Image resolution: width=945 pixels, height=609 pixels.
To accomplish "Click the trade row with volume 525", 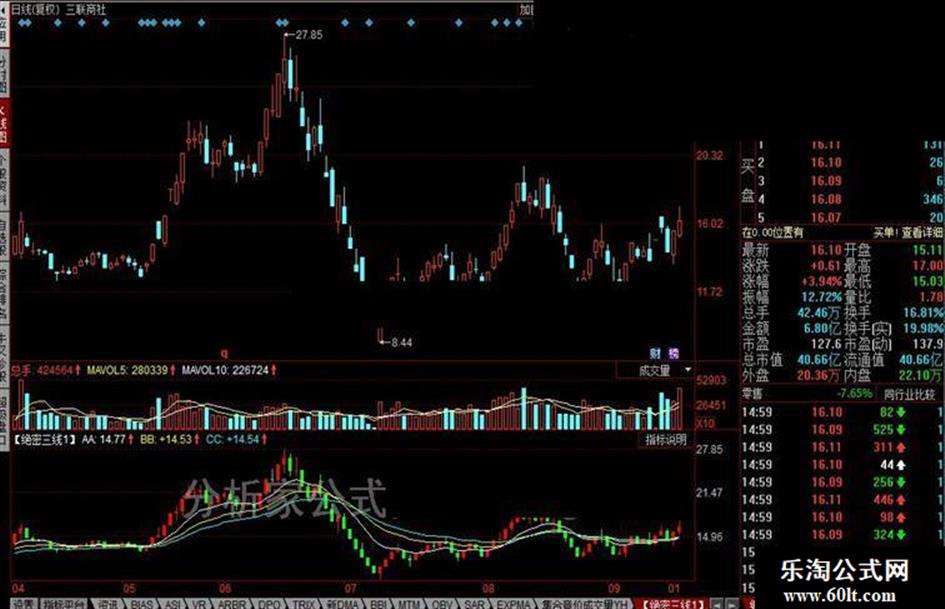I will pos(843,430).
